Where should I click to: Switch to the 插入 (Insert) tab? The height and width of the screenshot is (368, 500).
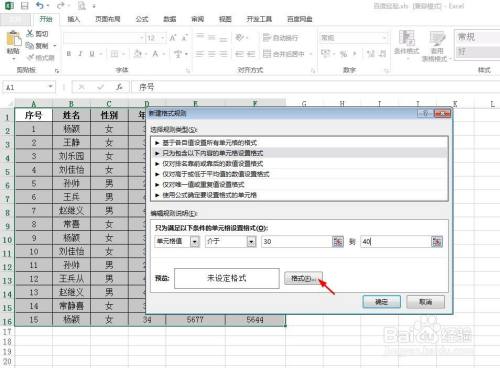point(74,19)
